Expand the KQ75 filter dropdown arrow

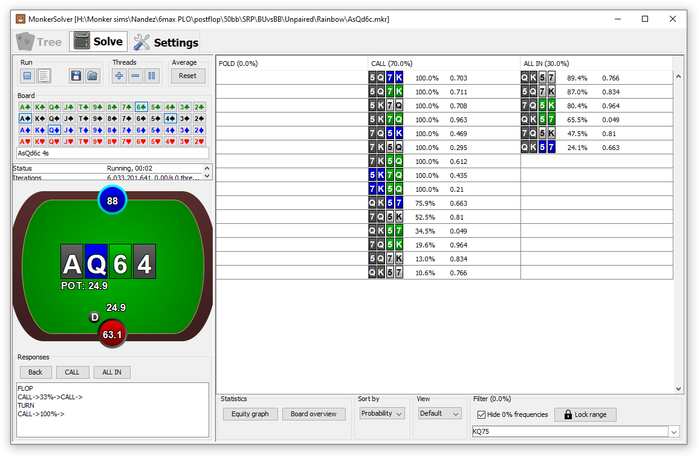(674, 432)
